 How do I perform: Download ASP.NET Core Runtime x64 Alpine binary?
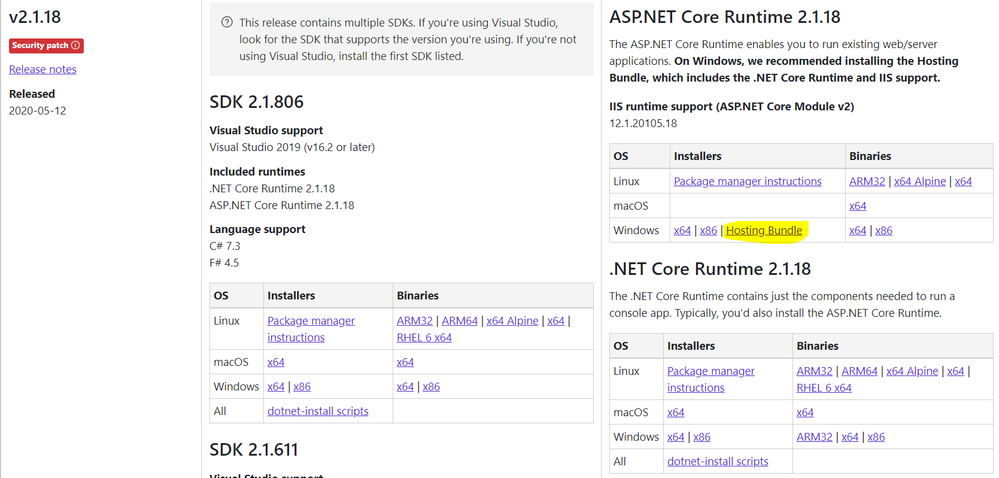(919, 181)
